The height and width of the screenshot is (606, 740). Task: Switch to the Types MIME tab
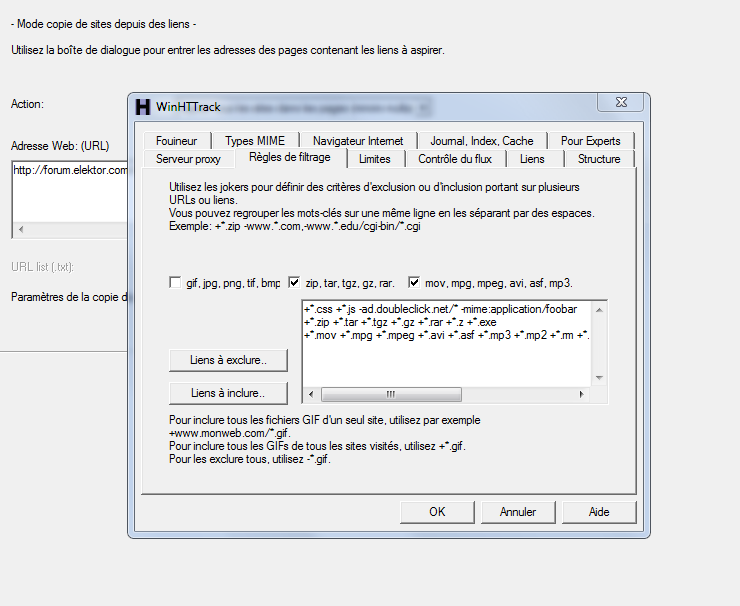point(254,141)
